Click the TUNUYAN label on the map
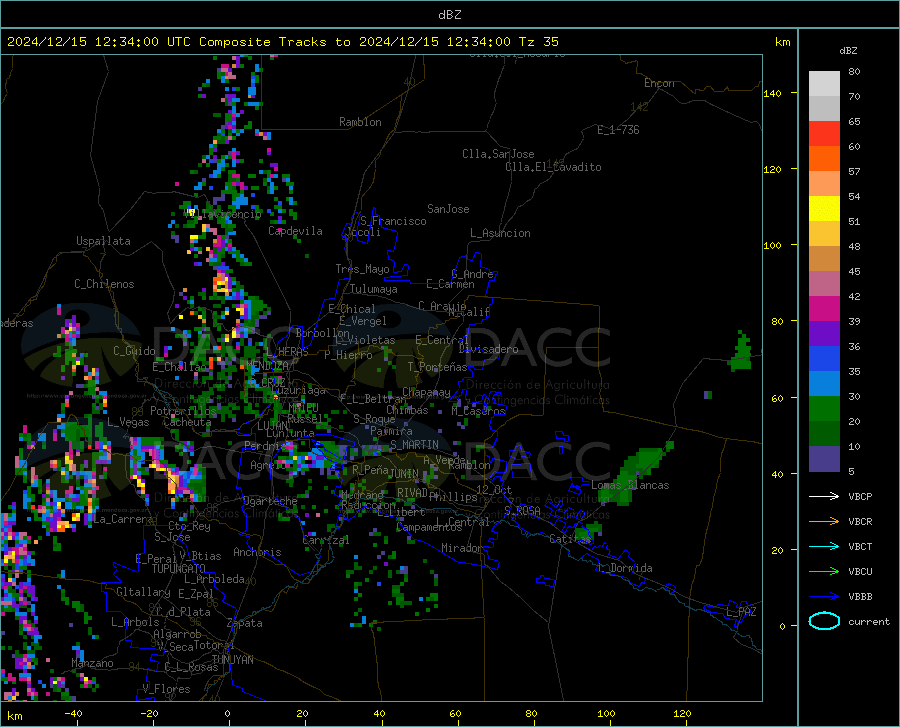 click(x=232, y=659)
